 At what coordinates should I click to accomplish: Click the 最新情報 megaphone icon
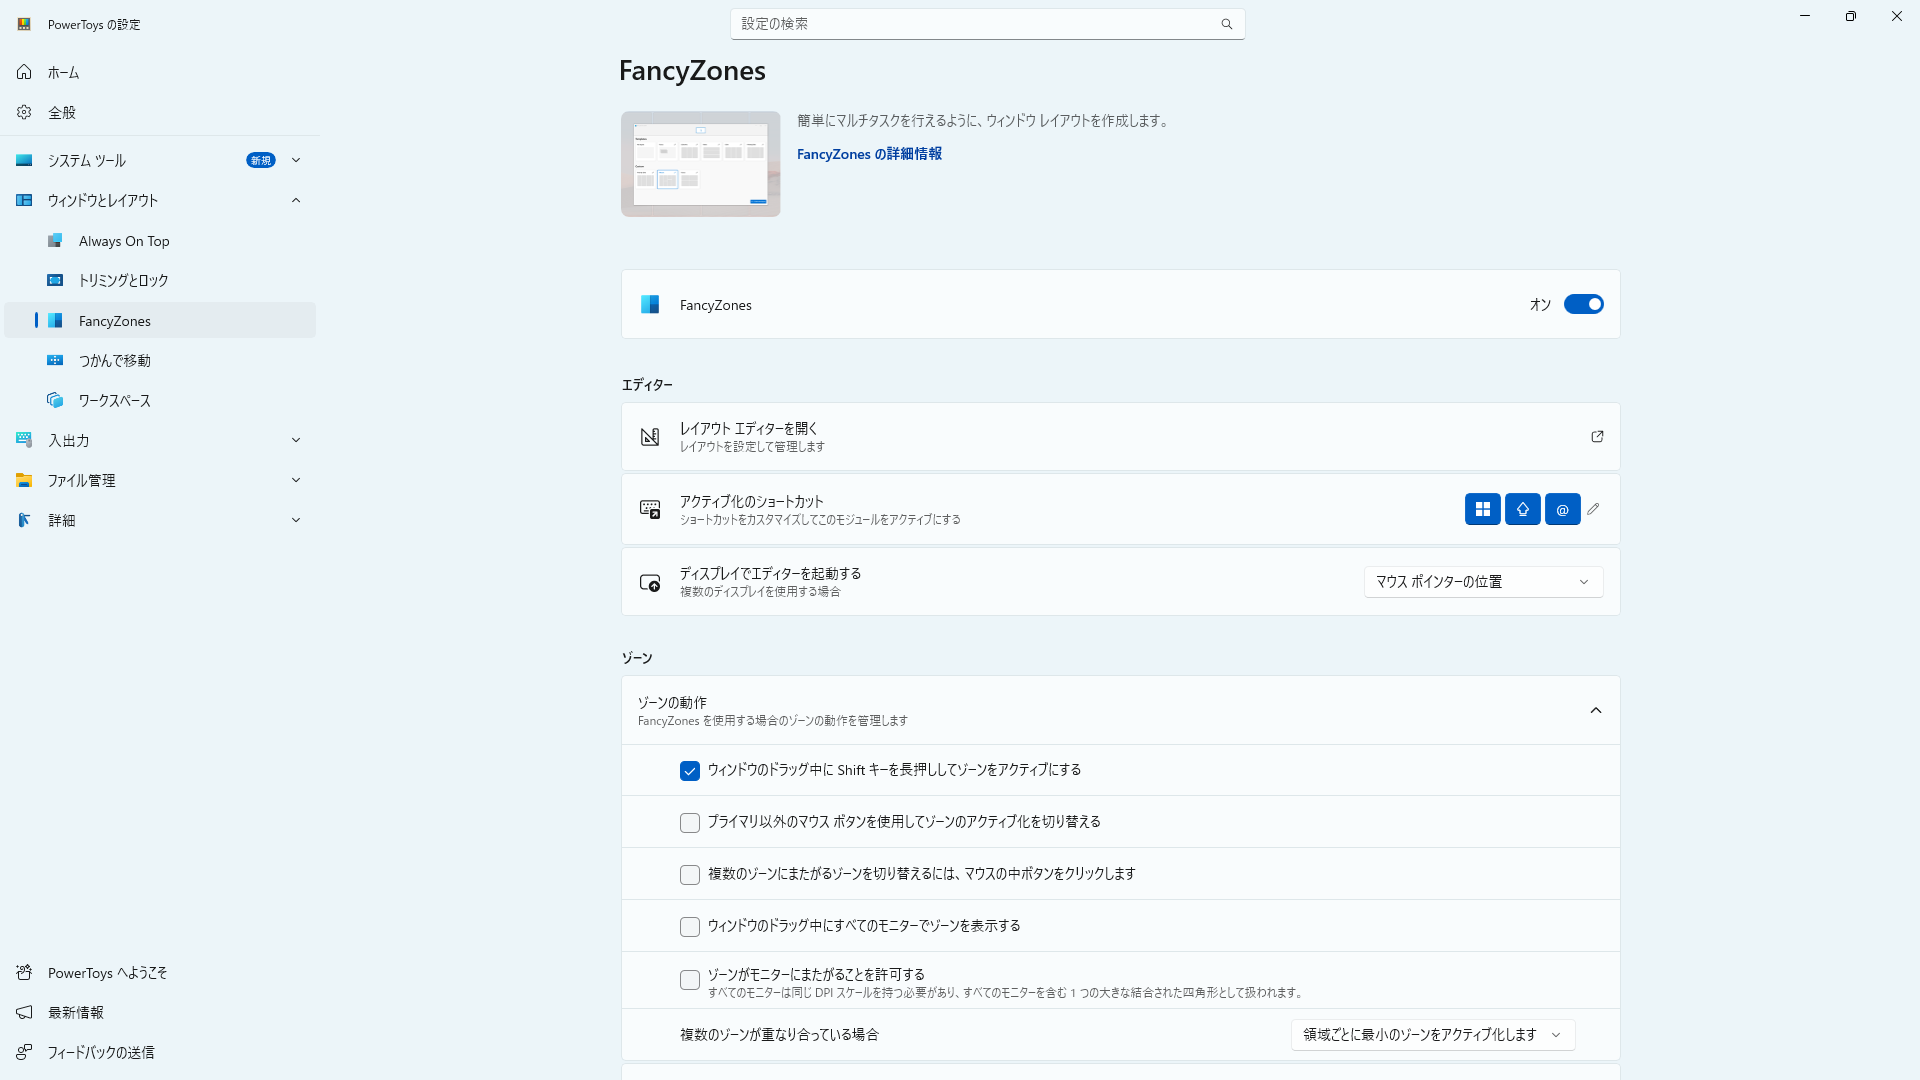(24, 1013)
